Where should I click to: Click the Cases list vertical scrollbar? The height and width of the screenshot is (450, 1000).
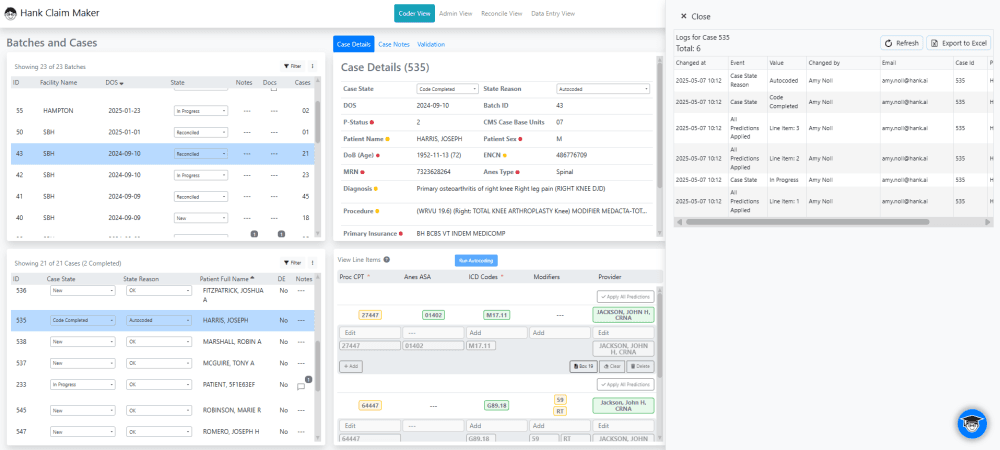[x=318, y=364]
